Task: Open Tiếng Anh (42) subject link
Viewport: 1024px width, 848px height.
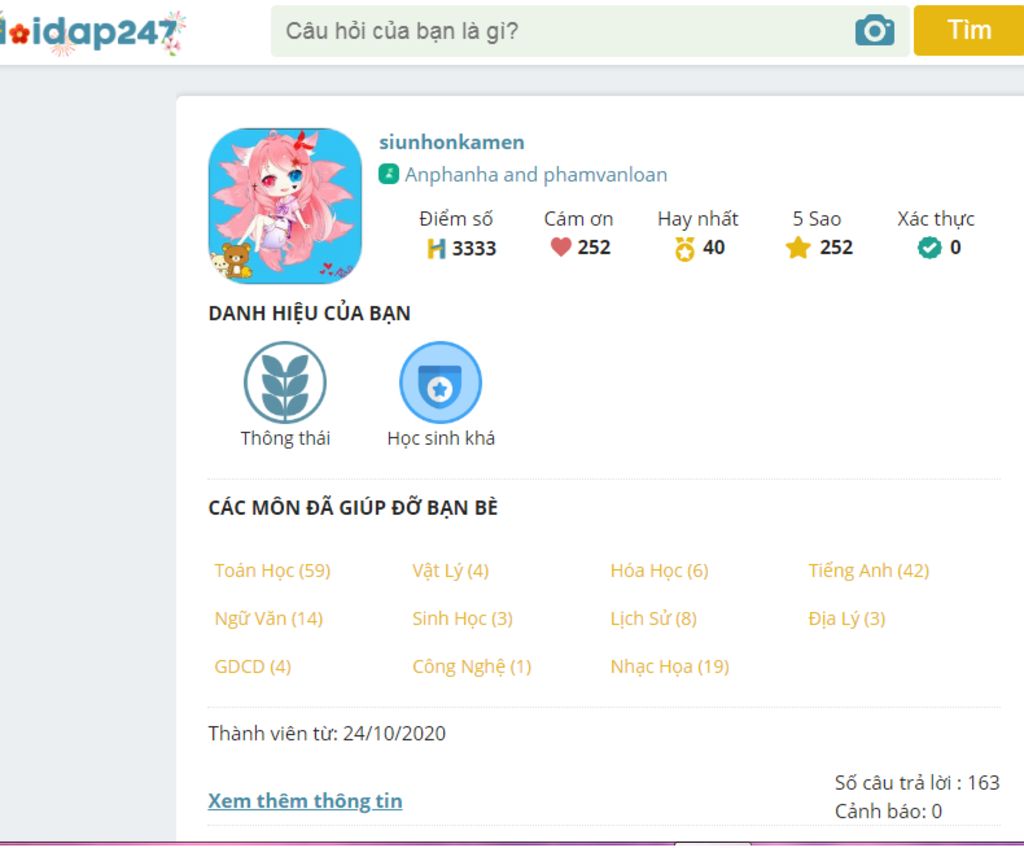Action: click(x=869, y=570)
